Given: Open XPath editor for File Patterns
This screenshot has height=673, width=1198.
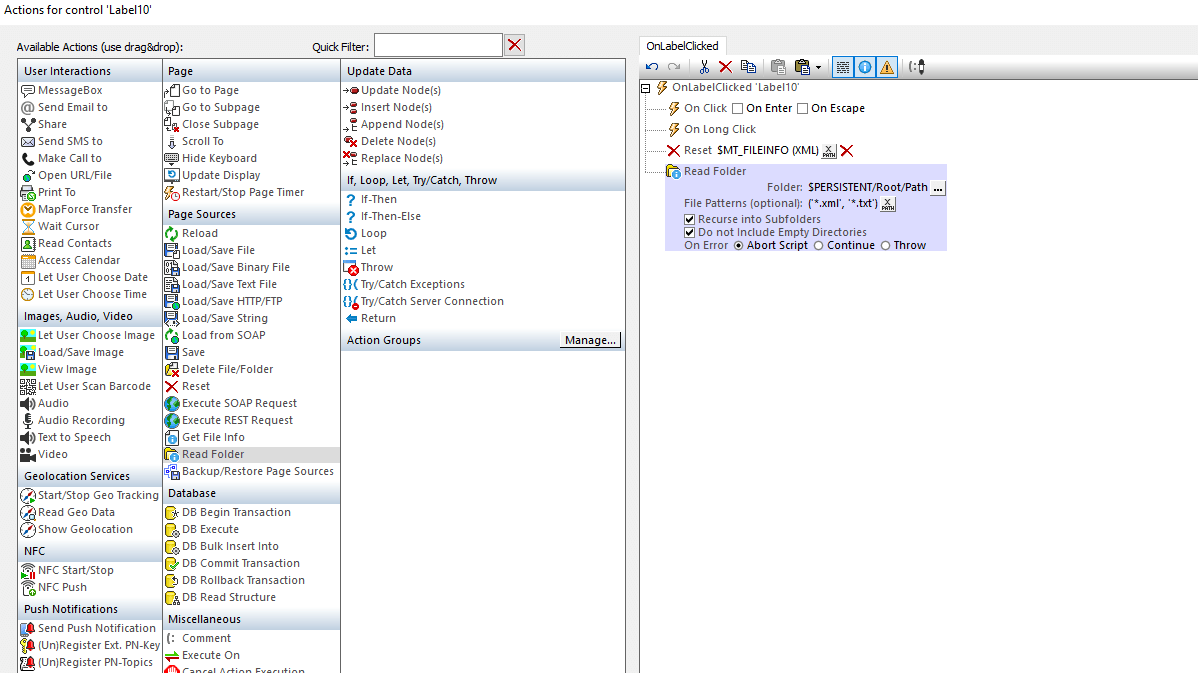Looking at the screenshot, I should pos(889,204).
